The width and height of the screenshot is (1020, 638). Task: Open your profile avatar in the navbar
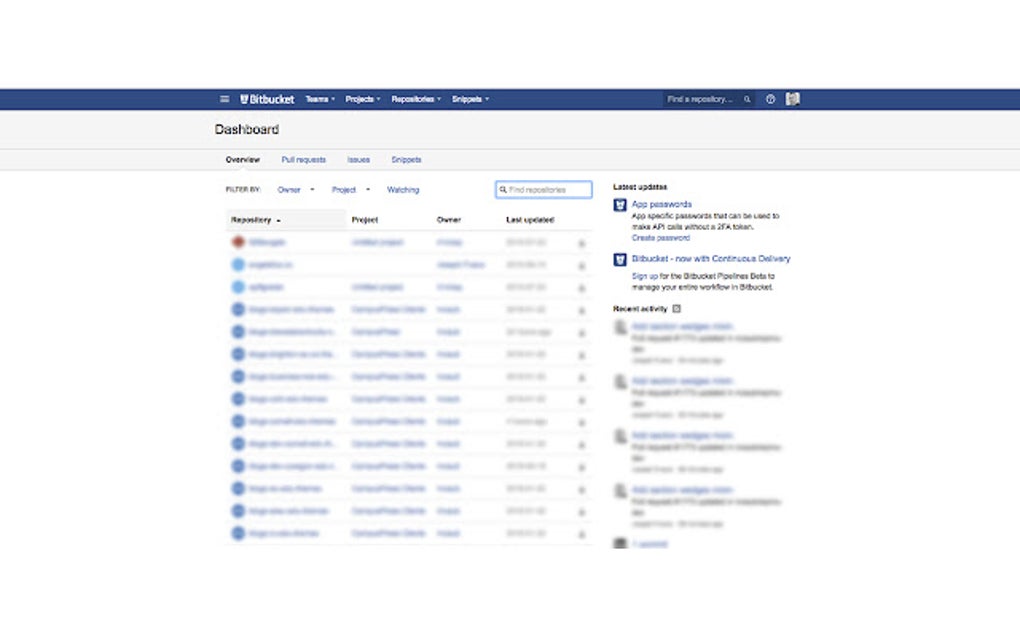(x=793, y=98)
